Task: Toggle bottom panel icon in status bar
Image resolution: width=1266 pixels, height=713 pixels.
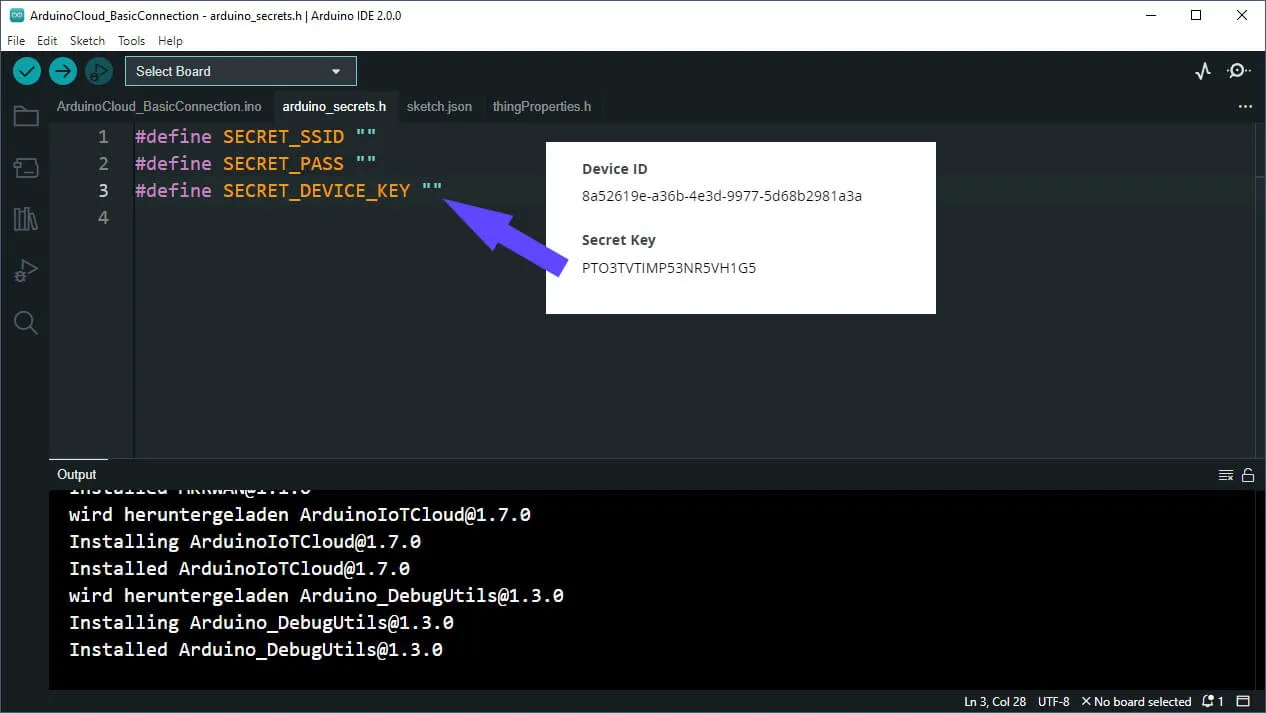Action: pos(1244,701)
